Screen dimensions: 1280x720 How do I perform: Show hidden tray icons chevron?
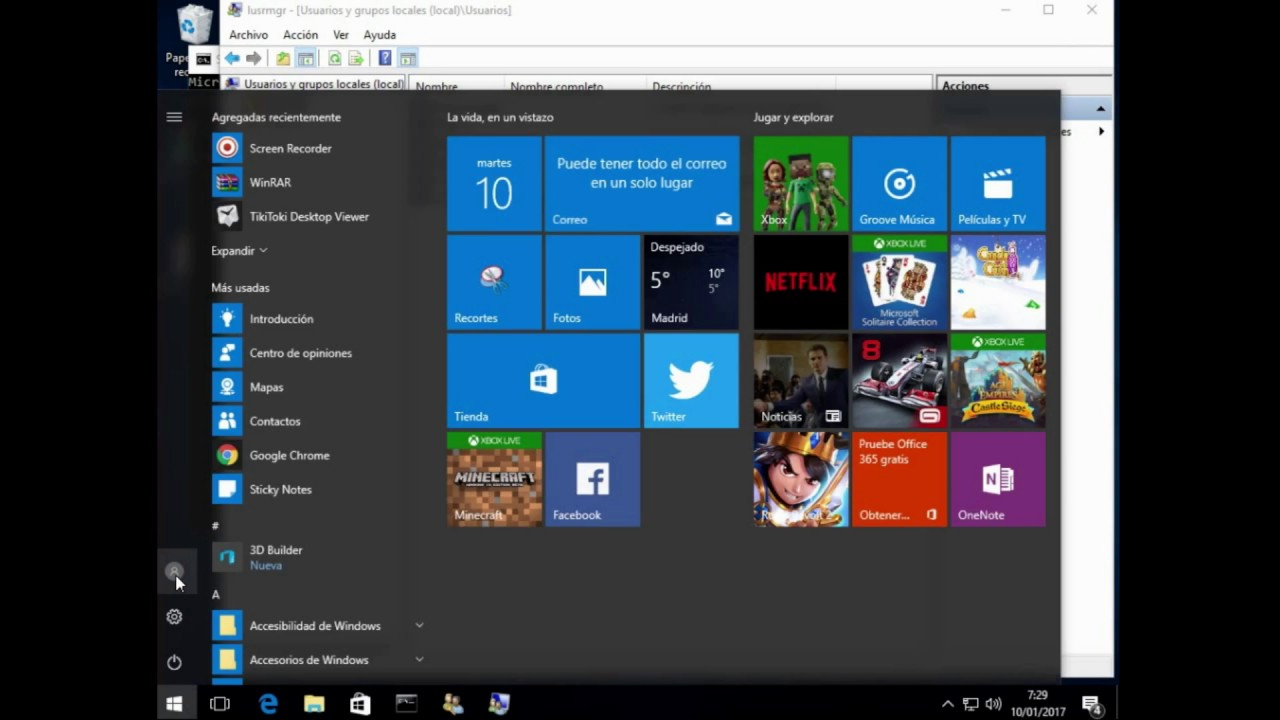[948, 704]
